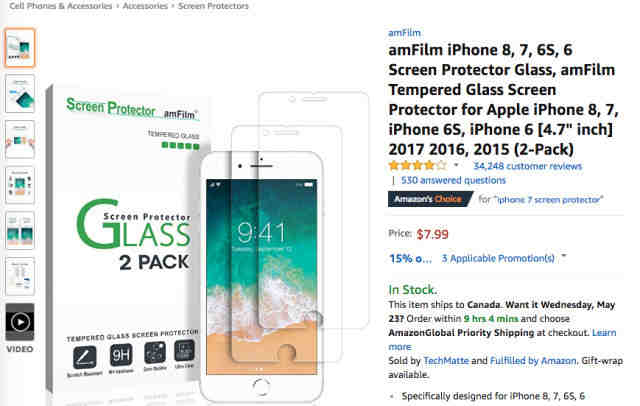Screen dimensions: 640x406
Task: Click the amFilm brand link
Action: click(404, 33)
